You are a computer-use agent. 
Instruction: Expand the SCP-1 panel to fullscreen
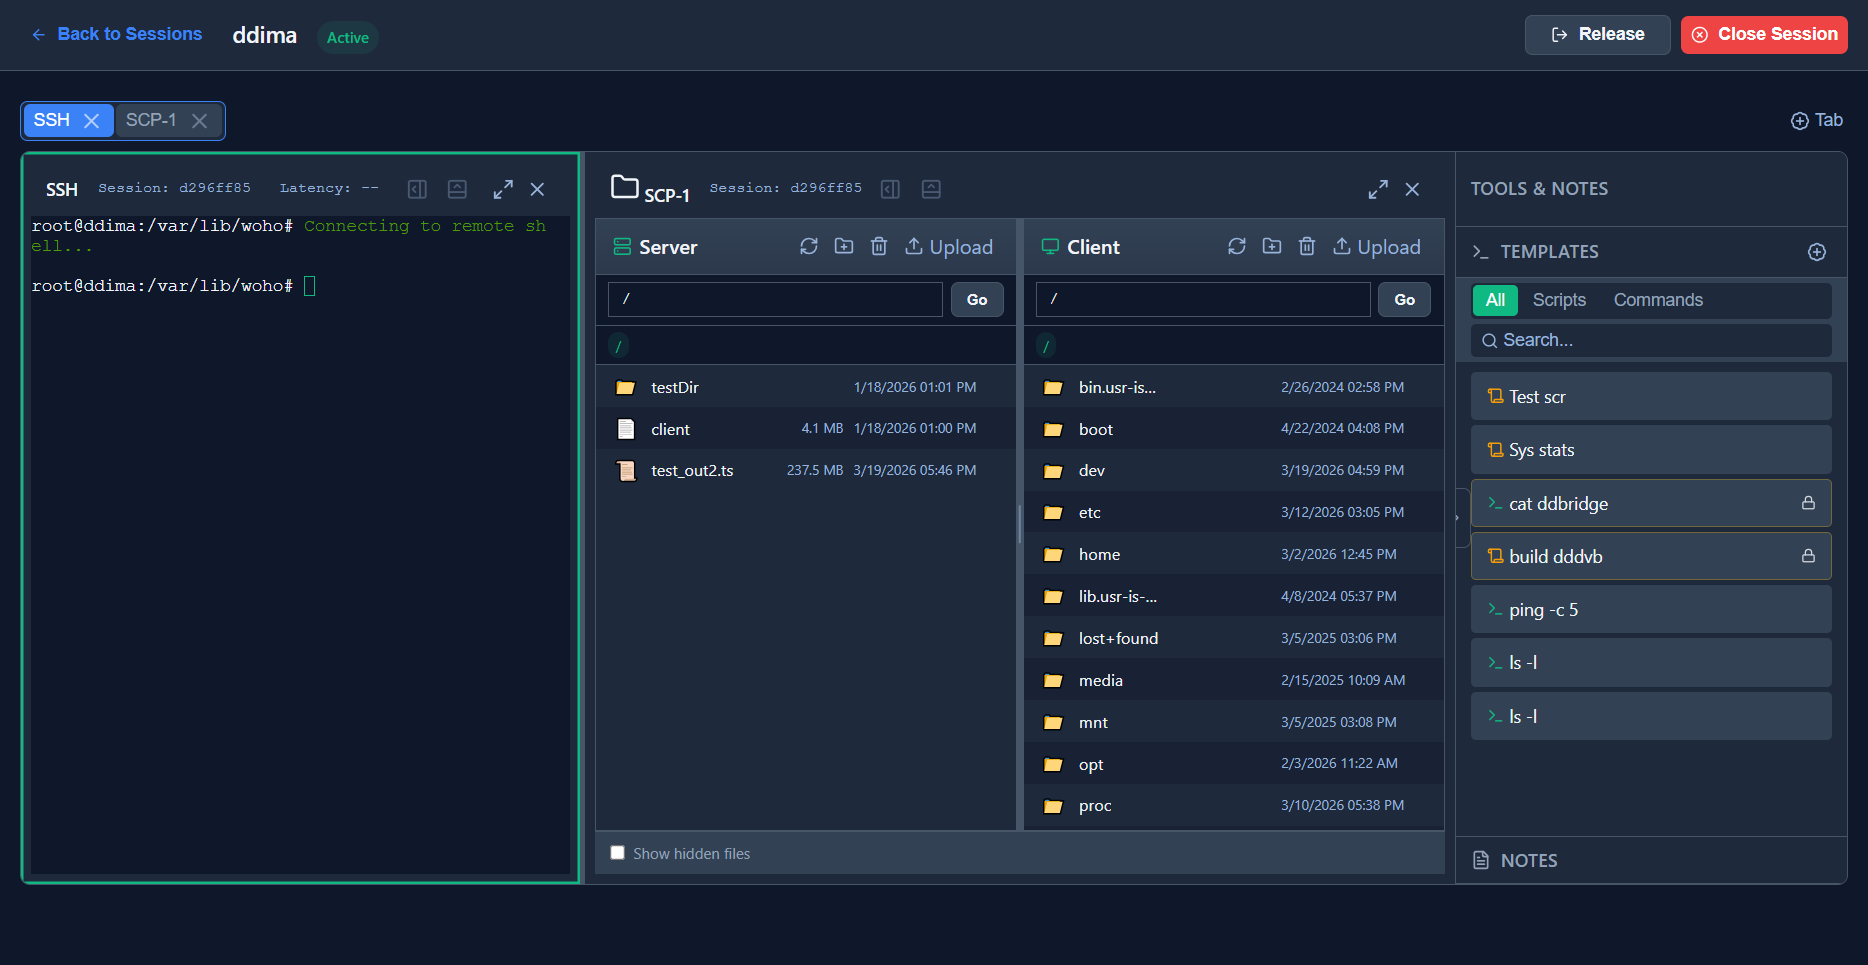pyautogui.click(x=1378, y=189)
